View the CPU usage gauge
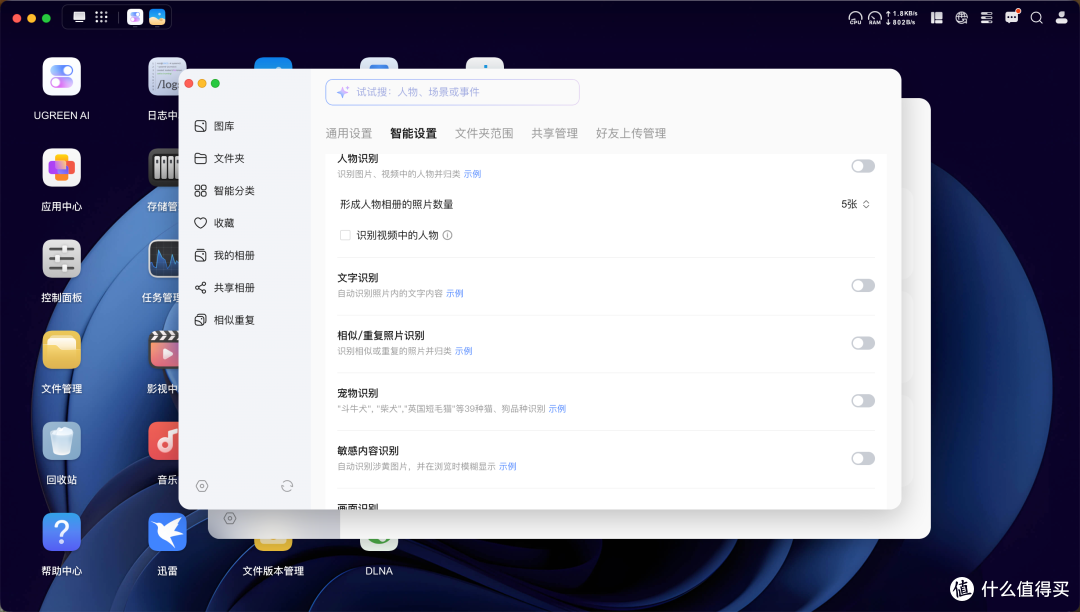 pyautogui.click(x=855, y=18)
